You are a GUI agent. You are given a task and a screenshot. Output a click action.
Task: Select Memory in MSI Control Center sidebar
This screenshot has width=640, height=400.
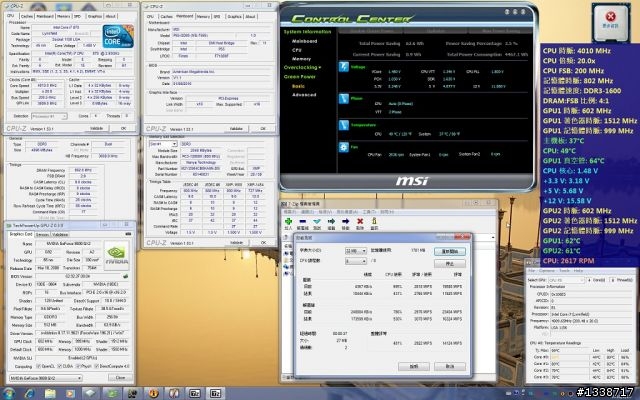(301, 59)
